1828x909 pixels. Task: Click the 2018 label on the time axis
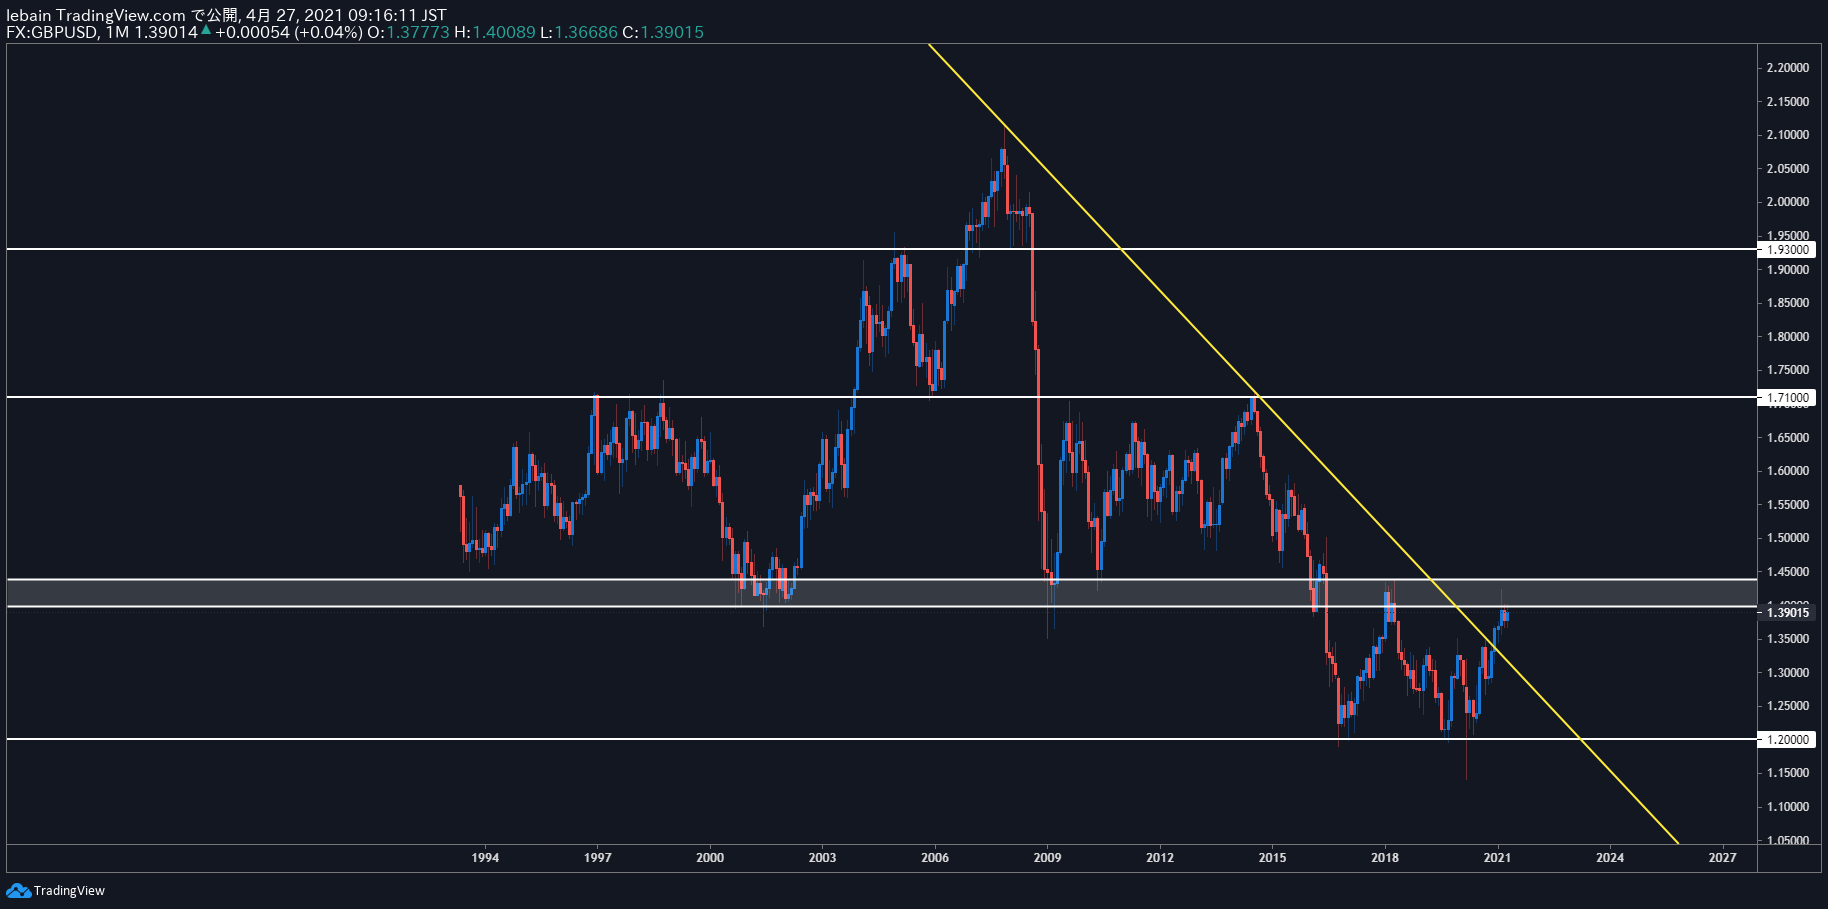pyautogui.click(x=1385, y=857)
